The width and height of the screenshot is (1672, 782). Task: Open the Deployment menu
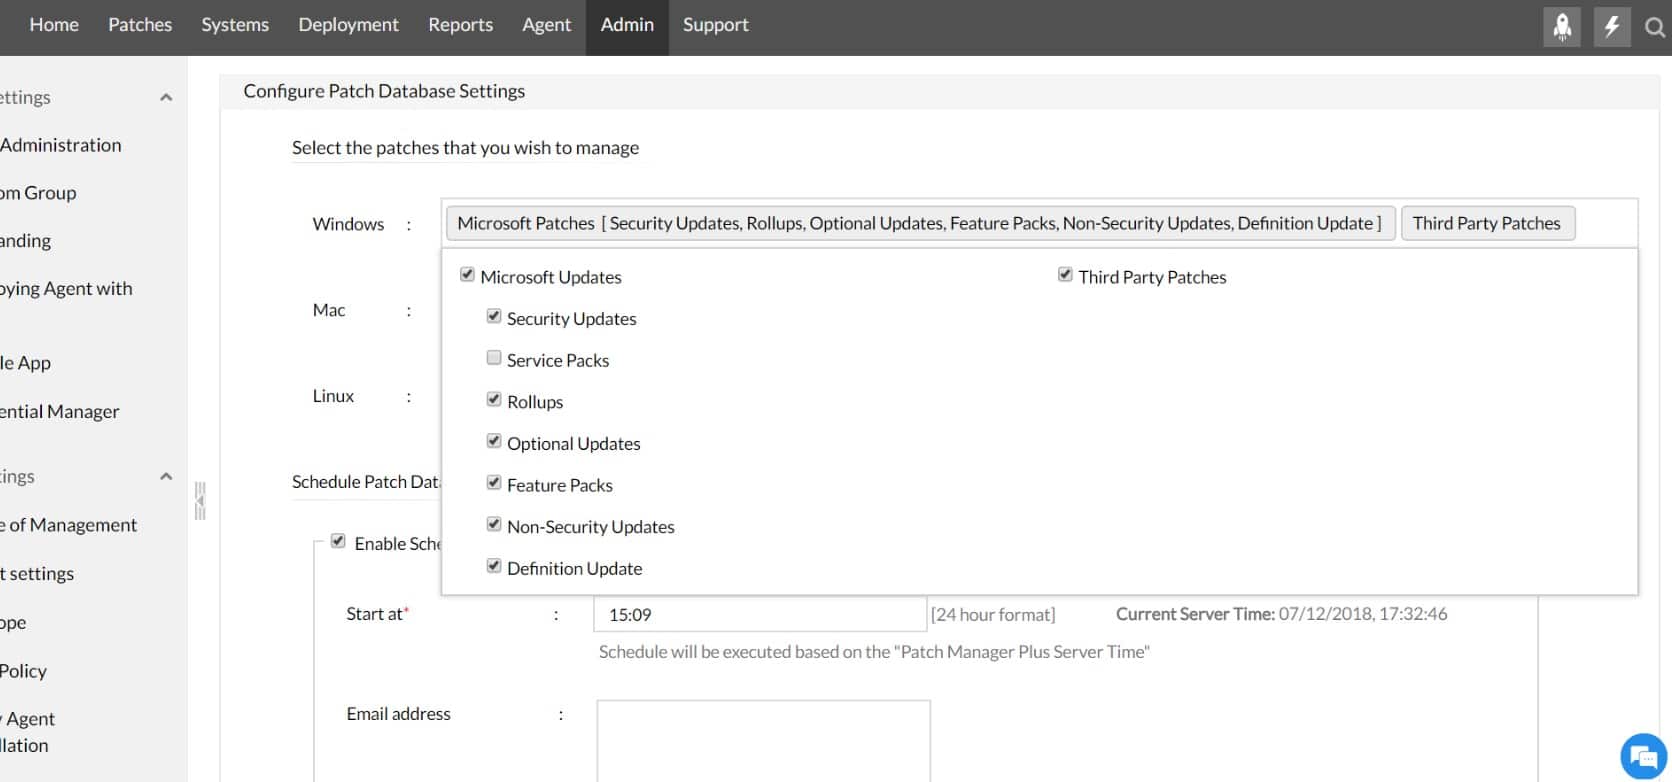(x=348, y=25)
